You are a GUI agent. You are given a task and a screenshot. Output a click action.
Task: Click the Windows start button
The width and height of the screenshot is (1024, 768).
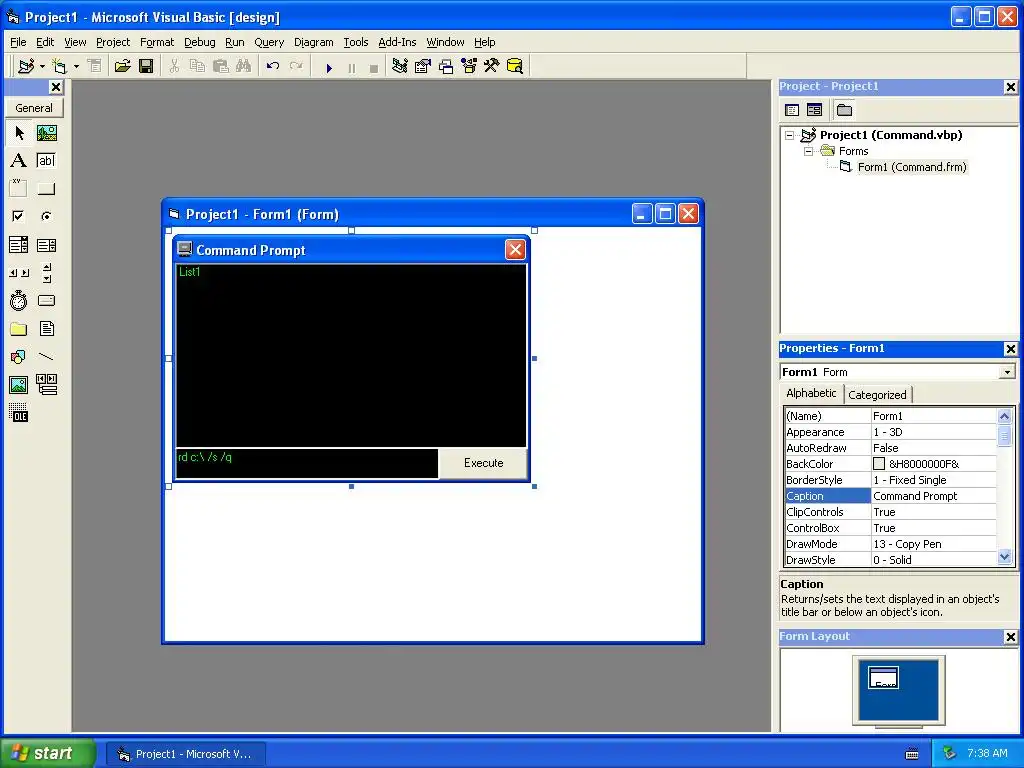coord(48,754)
